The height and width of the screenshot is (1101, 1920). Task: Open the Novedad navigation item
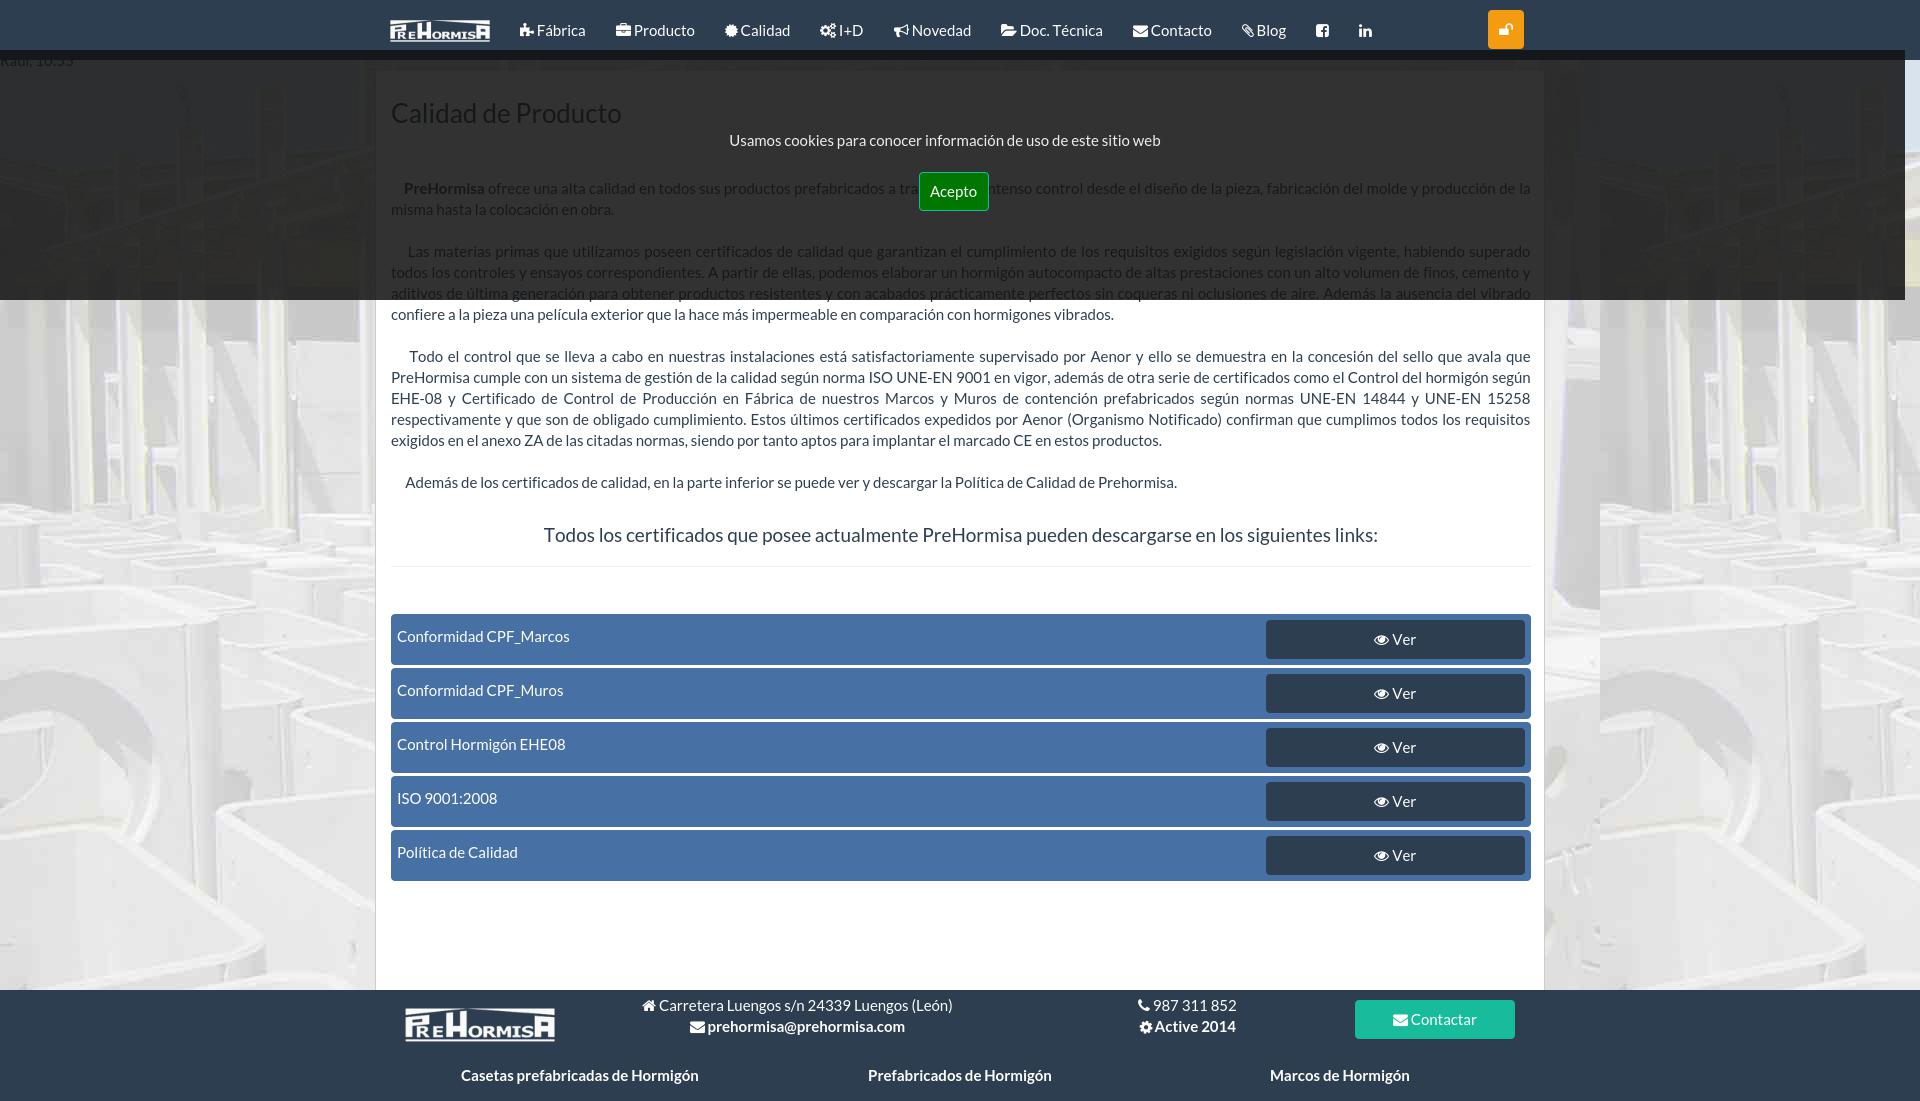pyautogui.click(x=932, y=31)
